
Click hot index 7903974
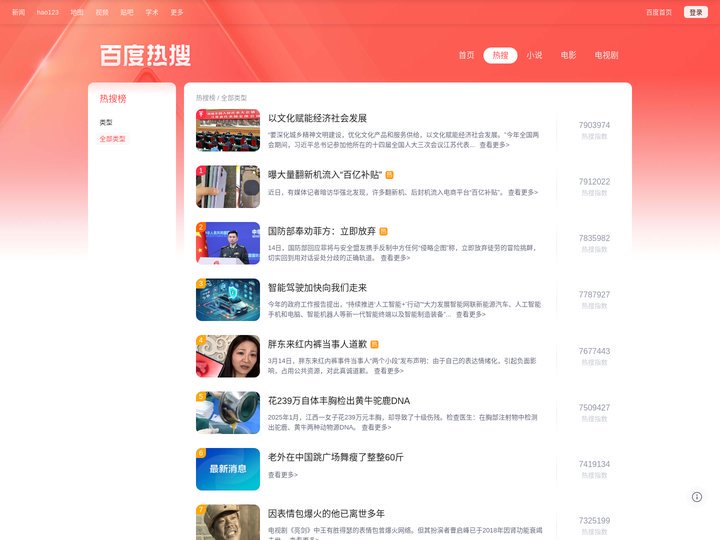tap(594, 125)
